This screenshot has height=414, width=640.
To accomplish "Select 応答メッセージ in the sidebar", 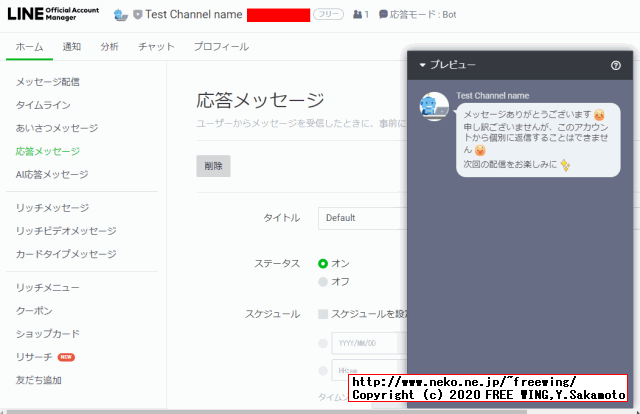I will coord(47,151).
